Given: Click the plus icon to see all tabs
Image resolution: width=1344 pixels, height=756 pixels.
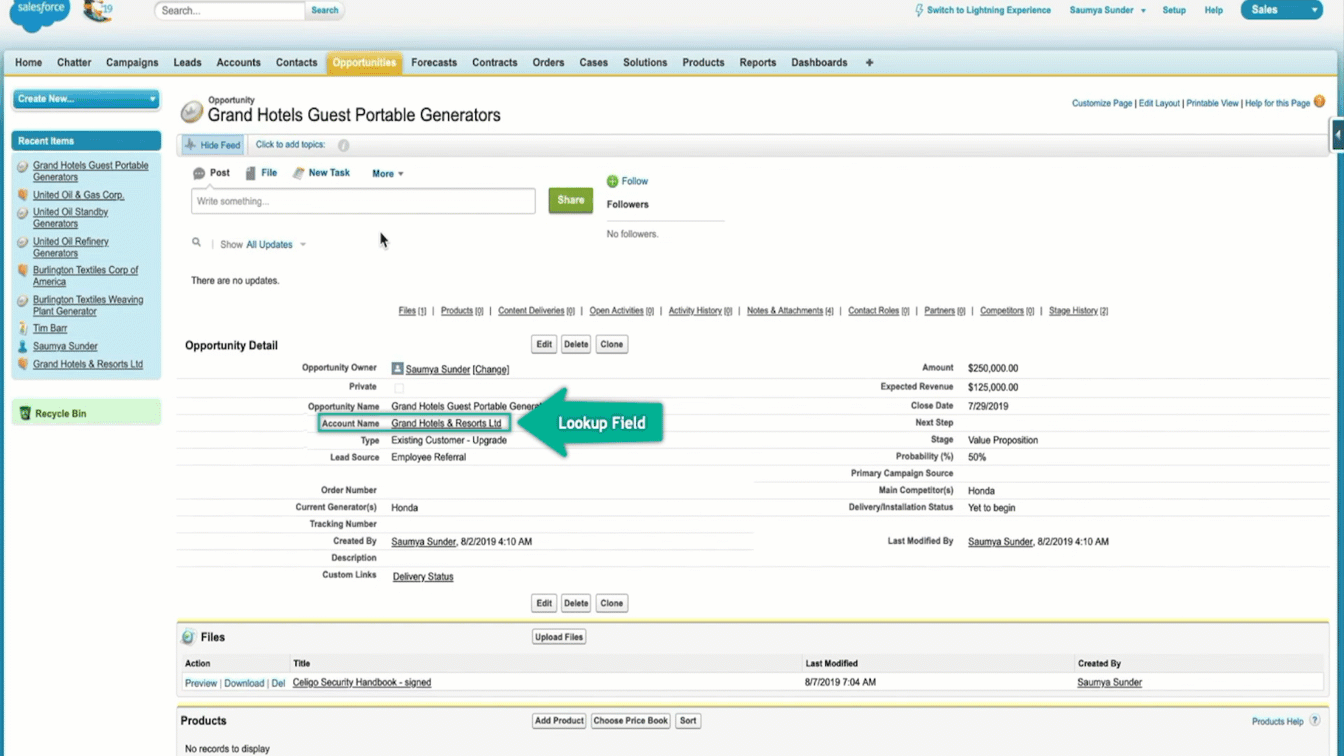Looking at the screenshot, I should [x=869, y=62].
